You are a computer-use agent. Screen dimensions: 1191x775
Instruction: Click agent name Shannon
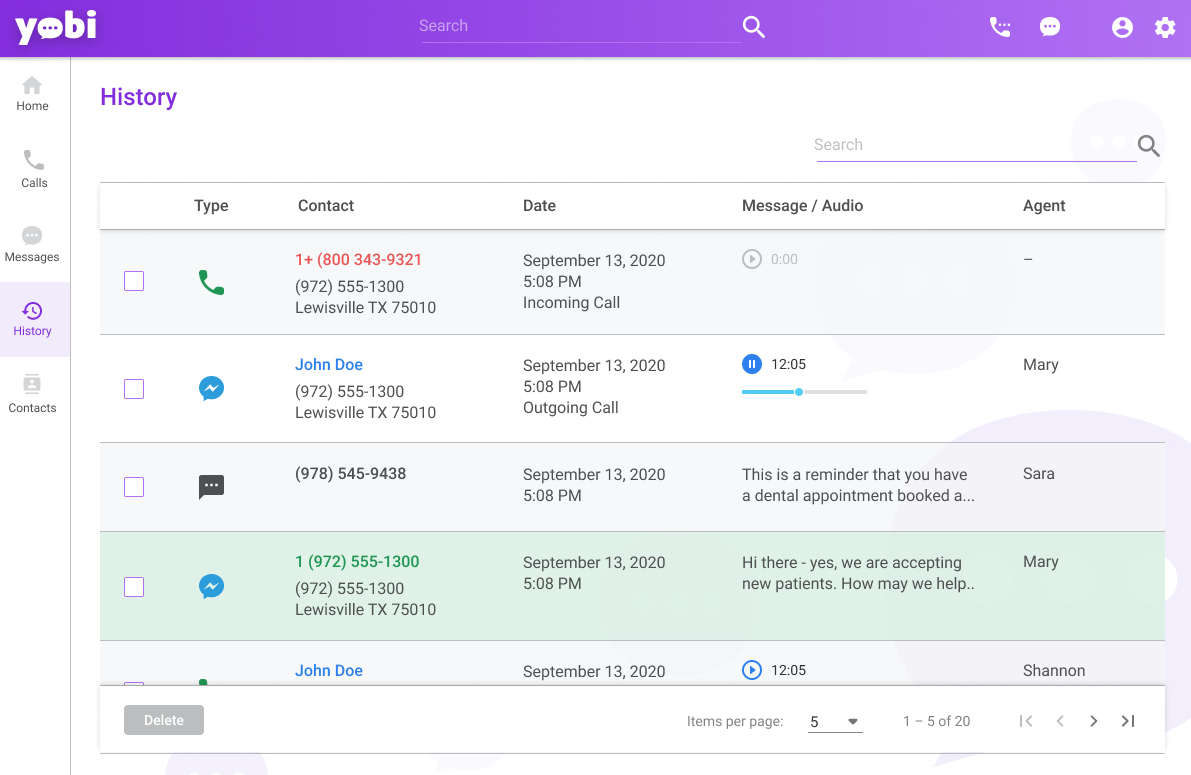[x=1054, y=671]
